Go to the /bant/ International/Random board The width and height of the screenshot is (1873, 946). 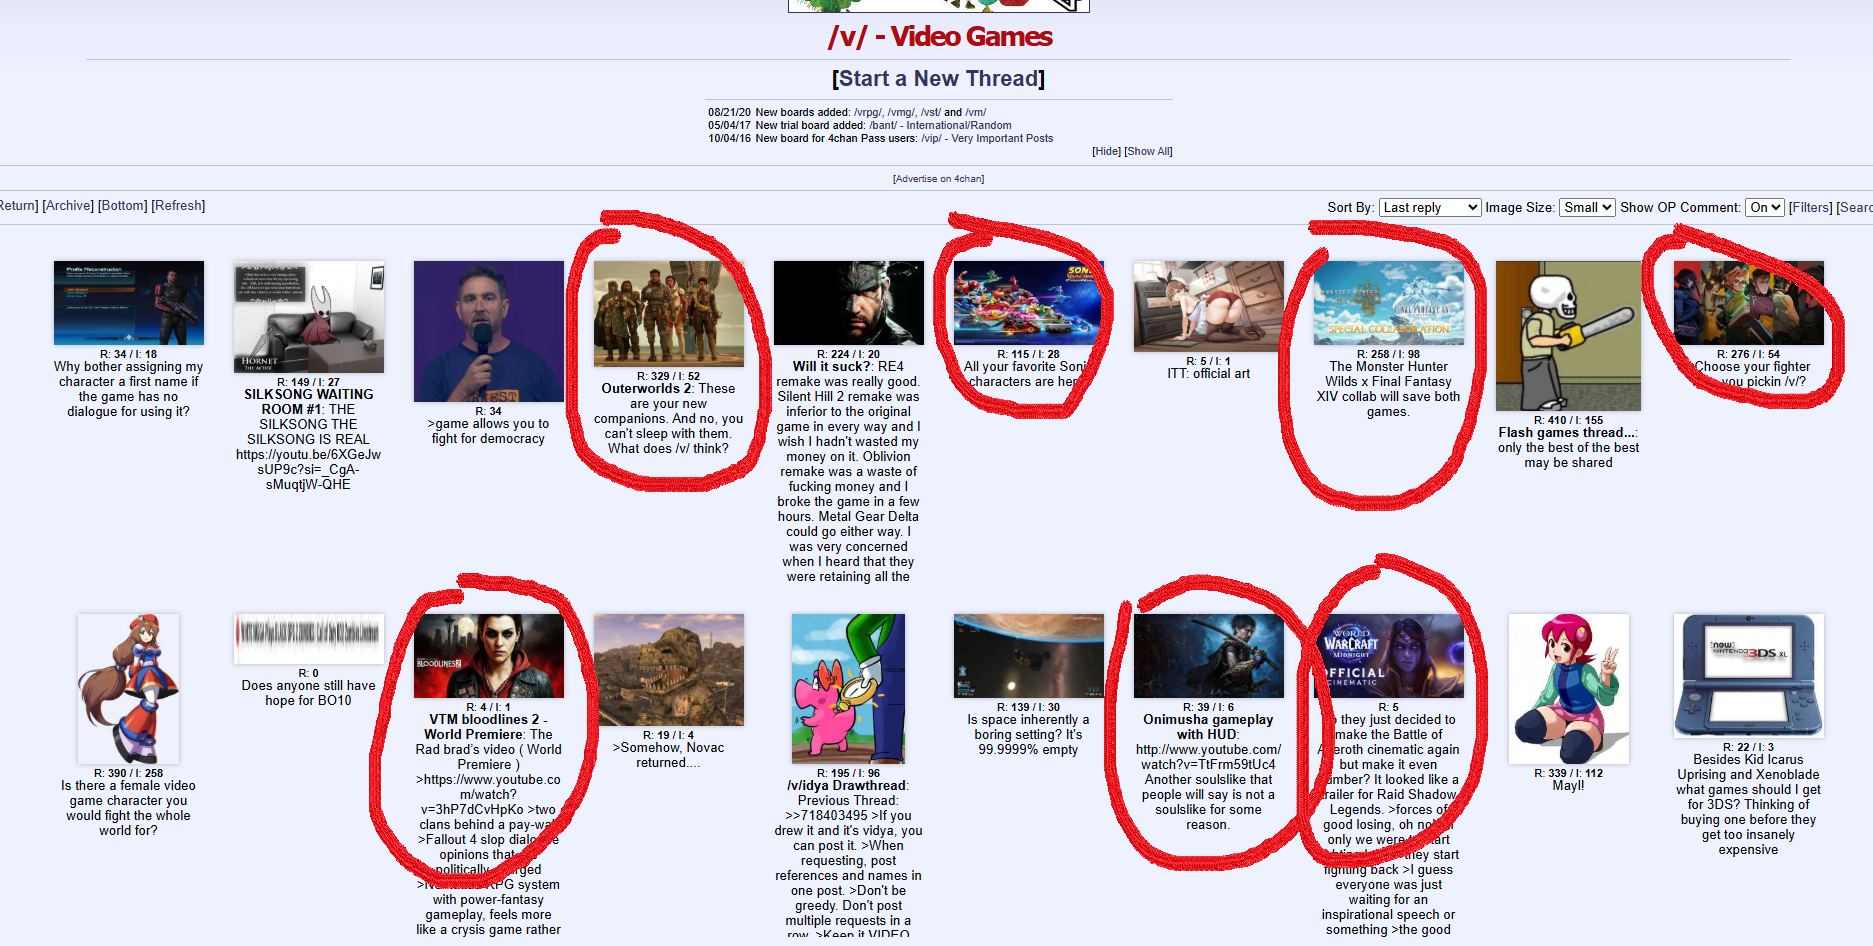pyautogui.click(x=940, y=125)
